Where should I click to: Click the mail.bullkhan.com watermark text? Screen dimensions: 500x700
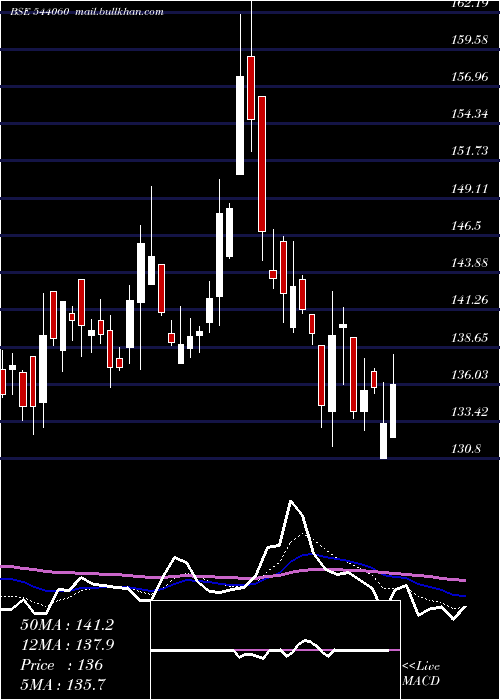coord(119,12)
